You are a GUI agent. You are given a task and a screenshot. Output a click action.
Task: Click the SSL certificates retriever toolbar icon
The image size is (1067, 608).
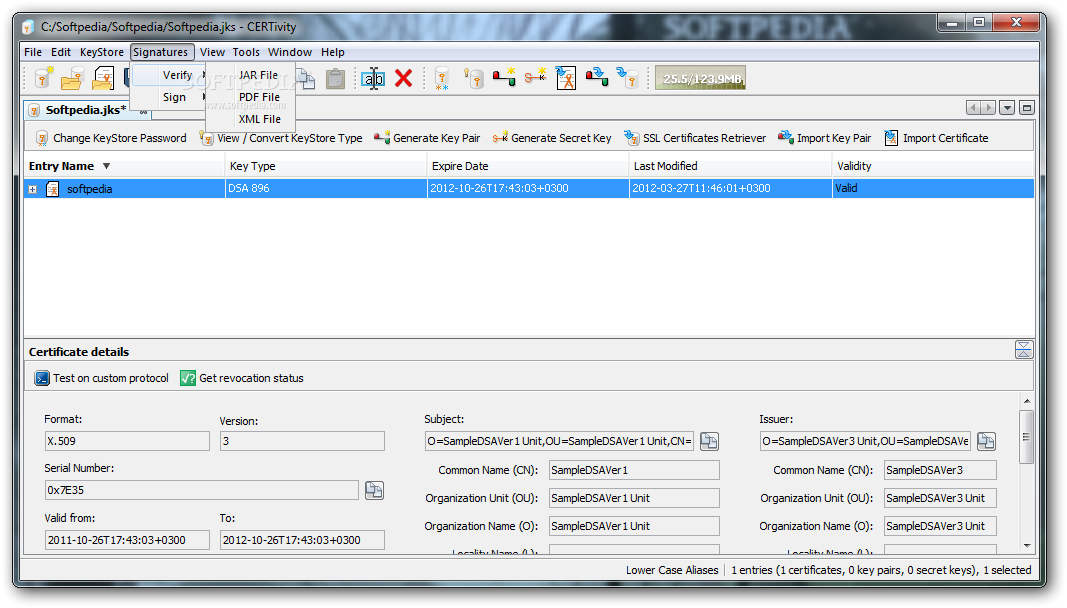click(627, 78)
